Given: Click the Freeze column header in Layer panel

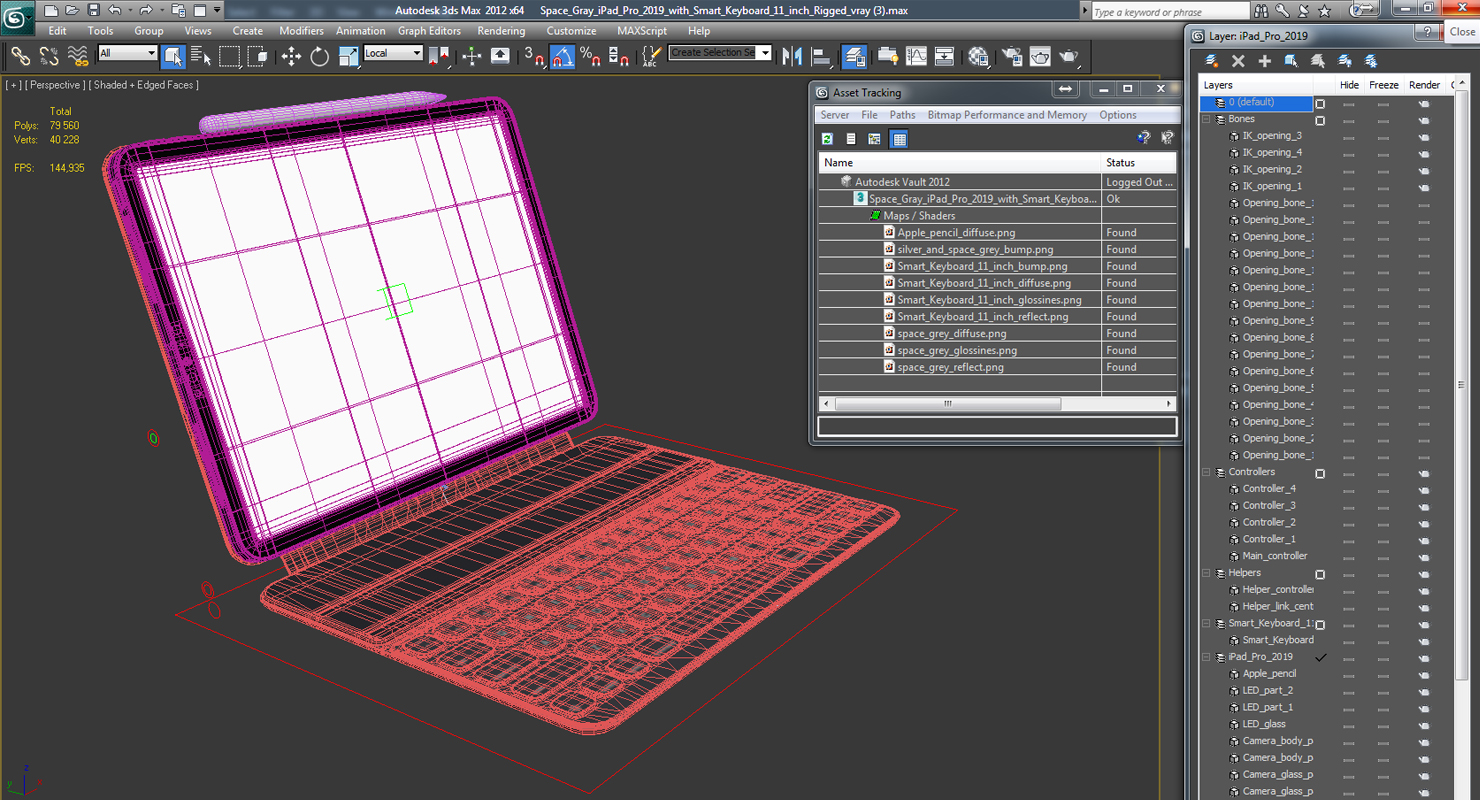Looking at the screenshot, I should pyautogui.click(x=1383, y=85).
